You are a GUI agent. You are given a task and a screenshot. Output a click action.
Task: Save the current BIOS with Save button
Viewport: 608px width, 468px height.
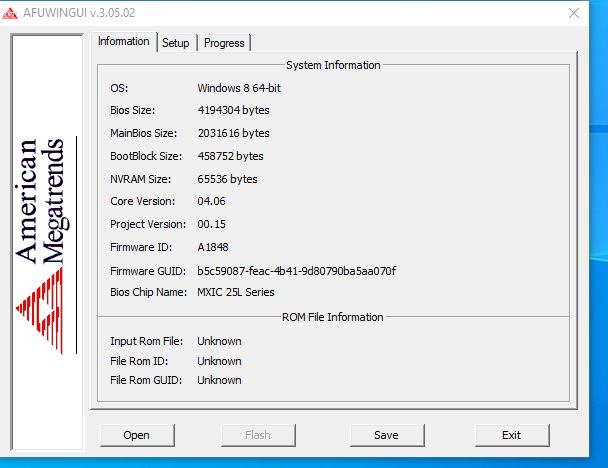click(387, 435)
